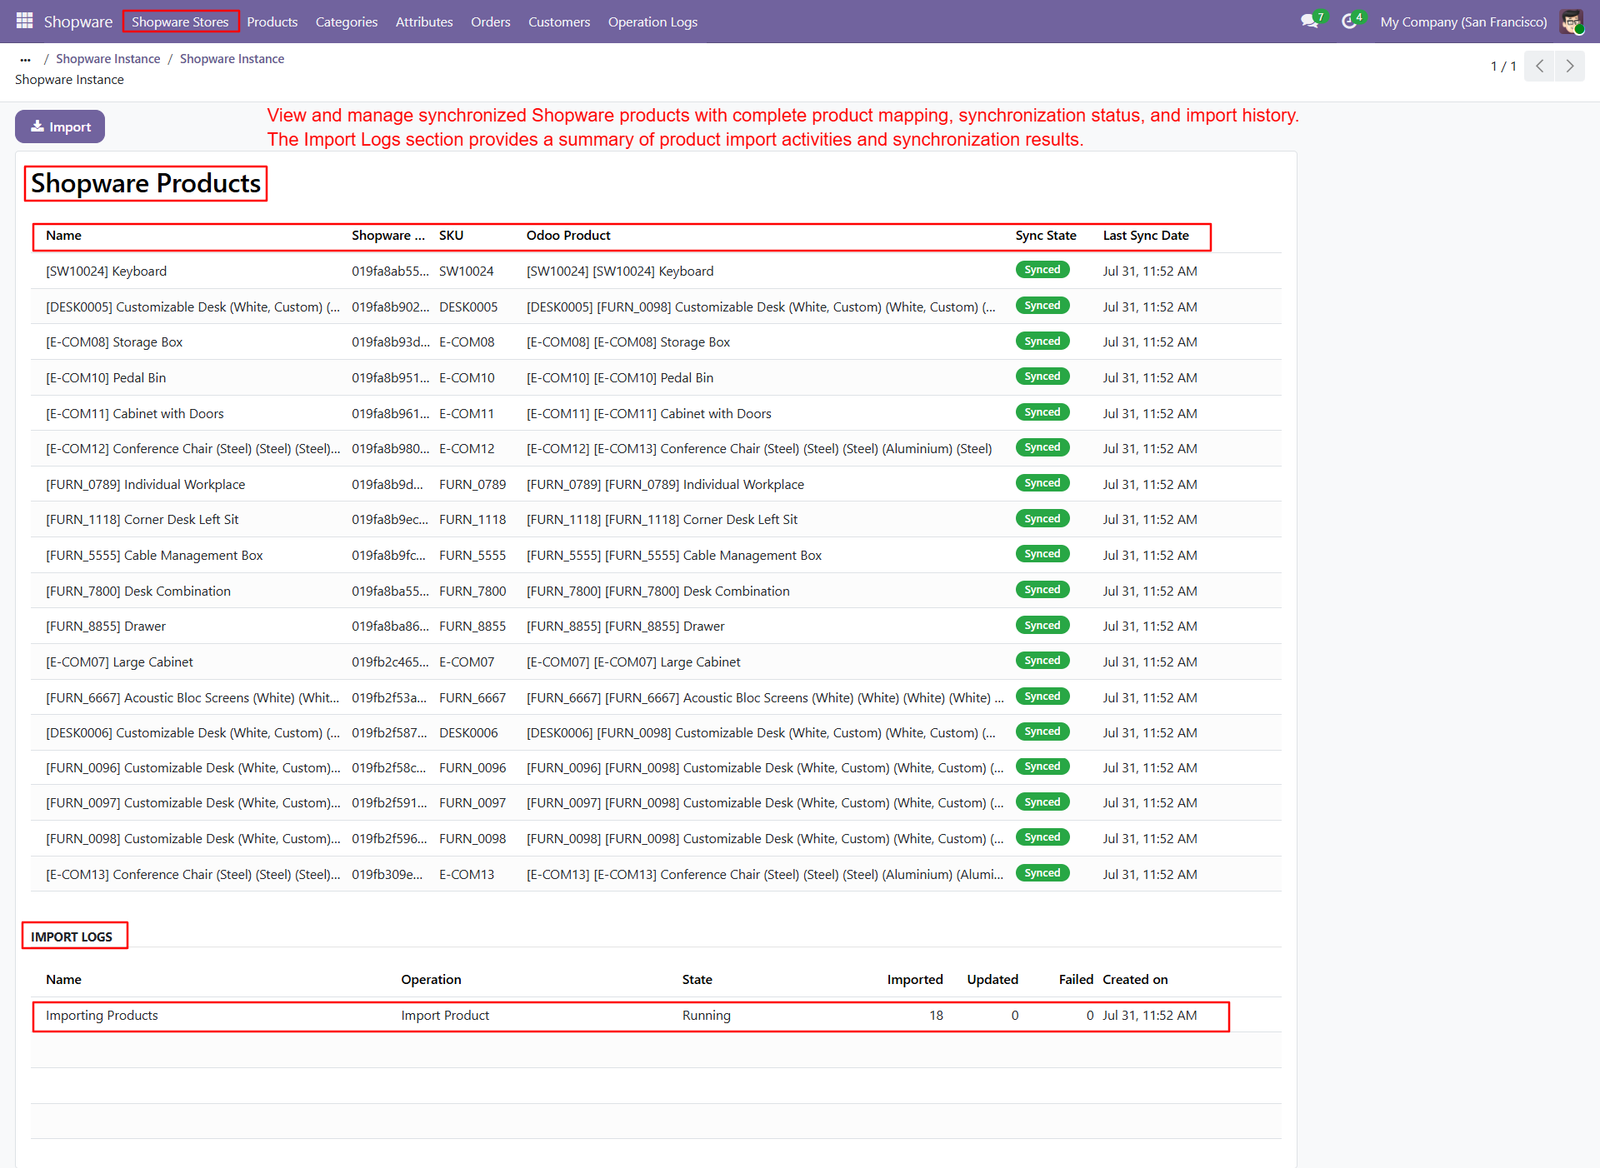This screenshot has height=1168, width=1600.
Task: Click the Import Product operation cell
Action: [445, 1015]
